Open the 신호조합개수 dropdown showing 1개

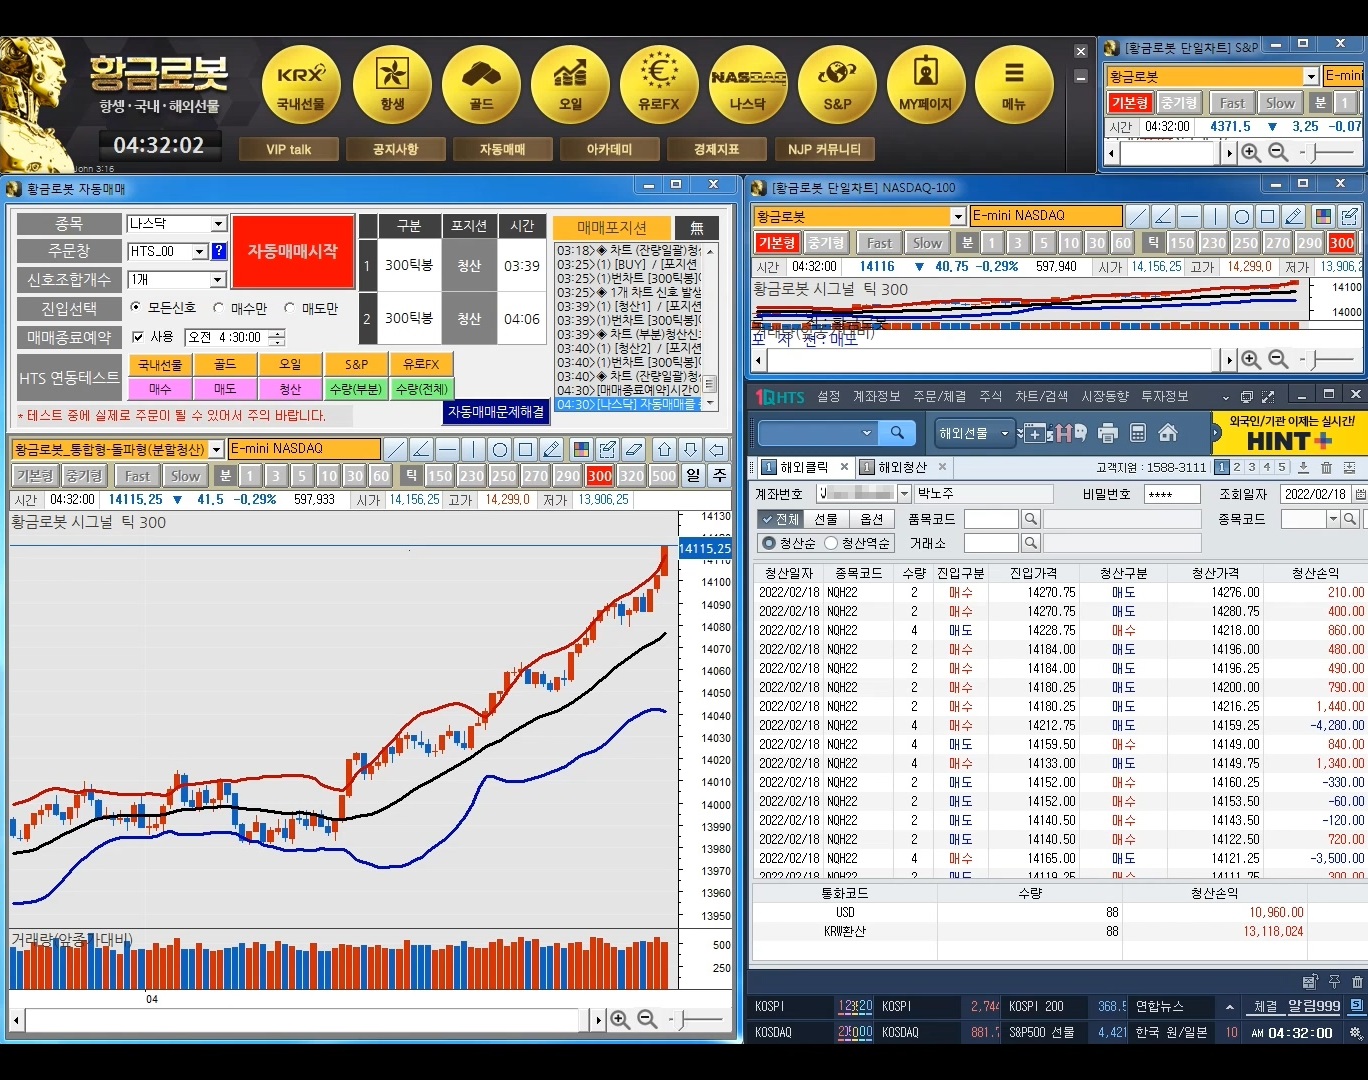pos(218,280)
